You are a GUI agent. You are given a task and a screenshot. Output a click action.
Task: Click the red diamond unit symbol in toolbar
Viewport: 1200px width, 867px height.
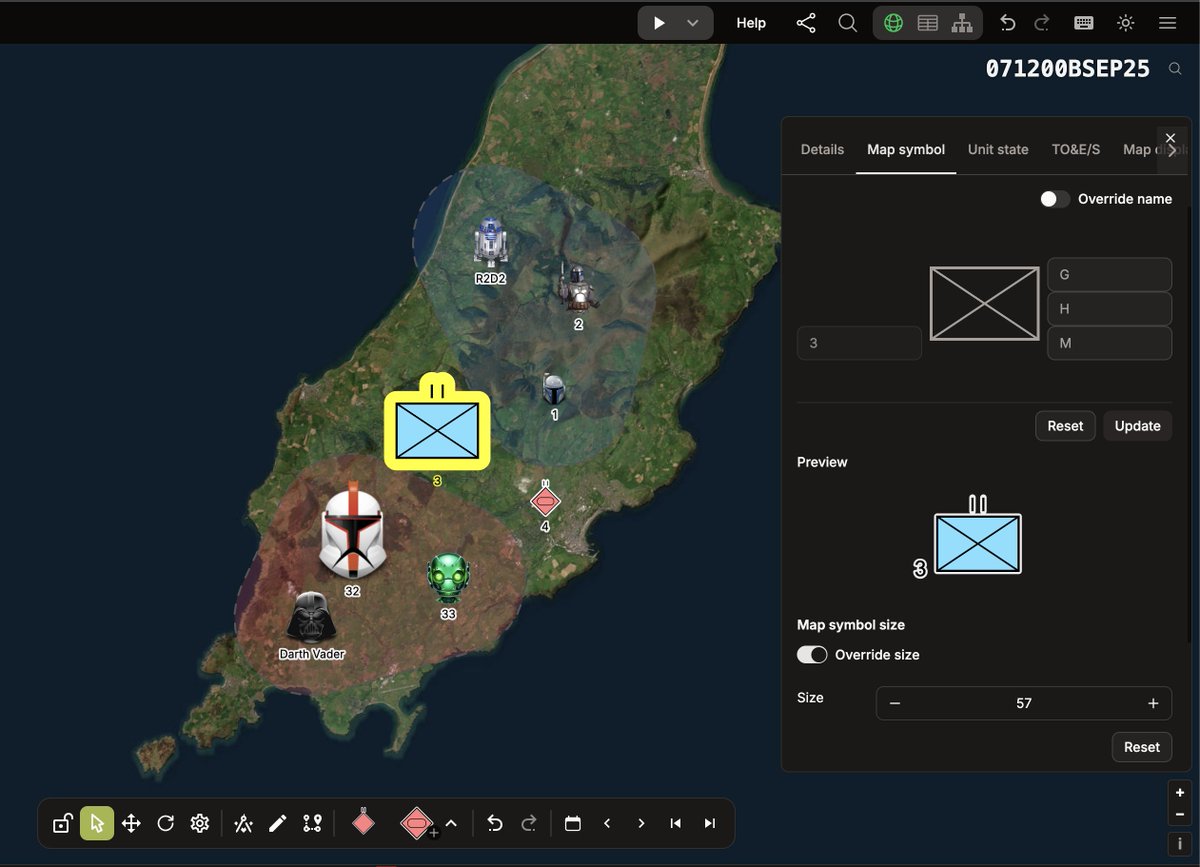click(363, 822)
